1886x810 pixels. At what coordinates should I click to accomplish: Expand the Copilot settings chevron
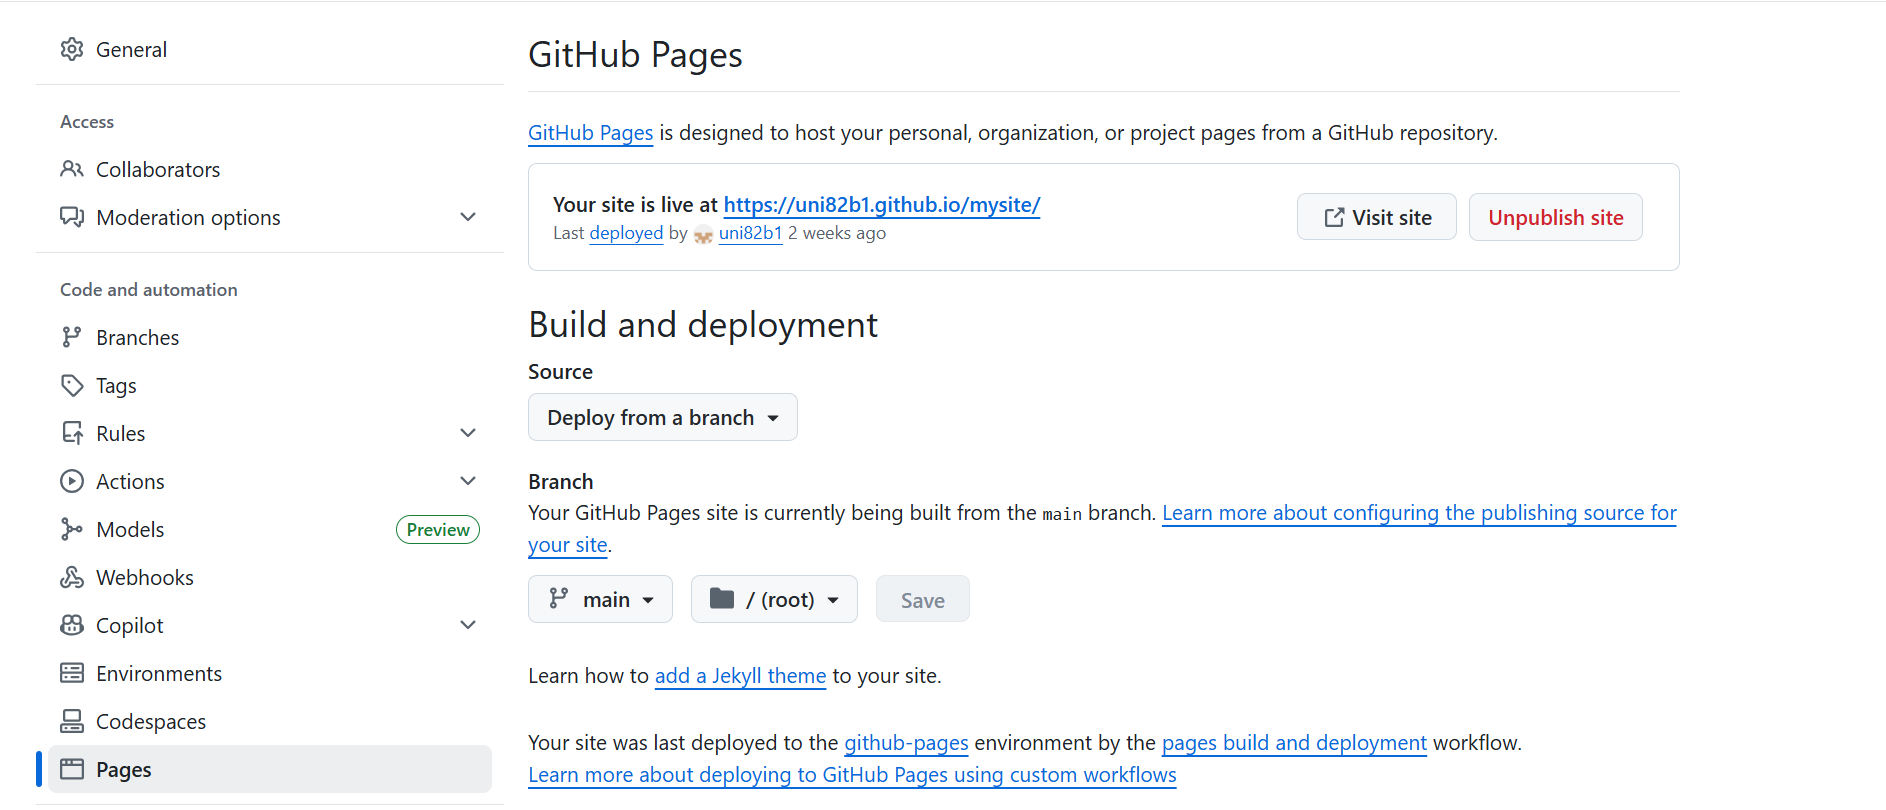tap(467, 625)
